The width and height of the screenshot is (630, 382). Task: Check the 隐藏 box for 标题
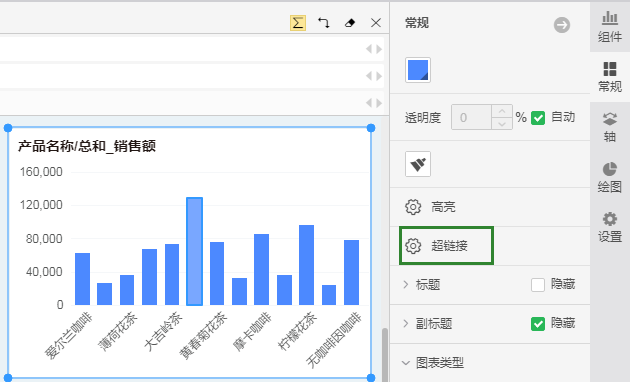538,285
